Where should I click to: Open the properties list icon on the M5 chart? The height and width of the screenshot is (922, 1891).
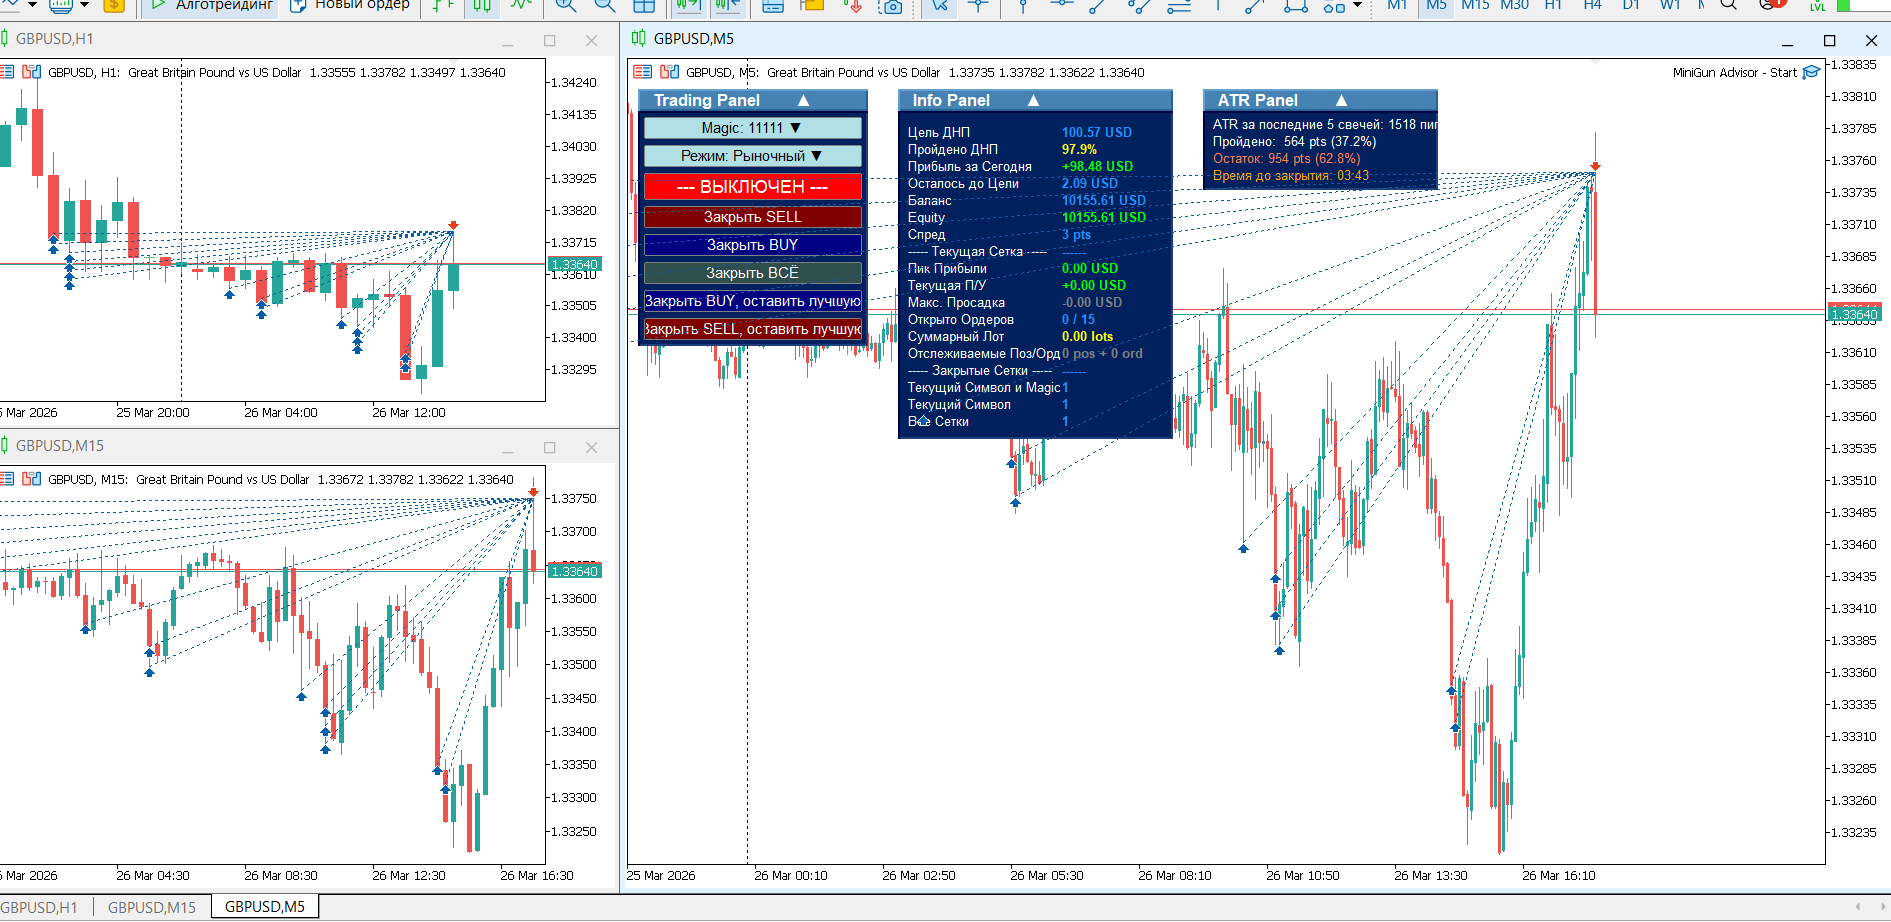(x=643, y=72)
